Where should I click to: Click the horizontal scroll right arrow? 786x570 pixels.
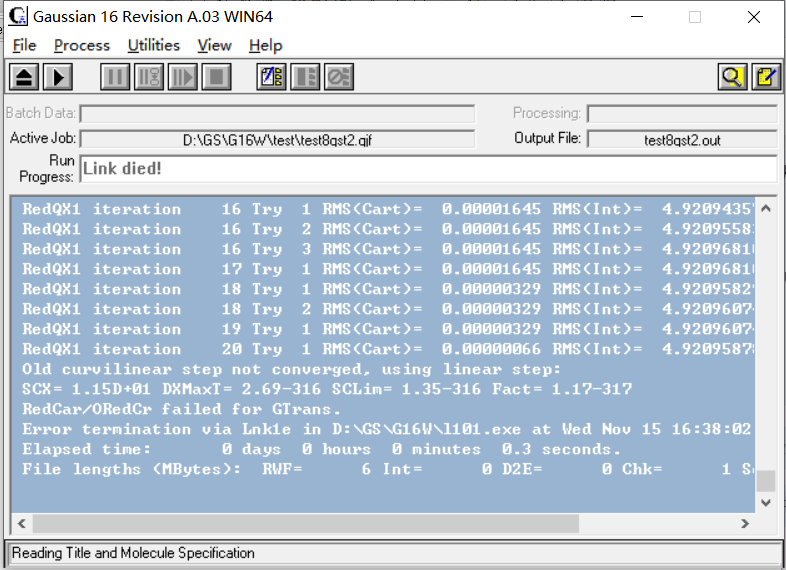[x=745, y=523]
